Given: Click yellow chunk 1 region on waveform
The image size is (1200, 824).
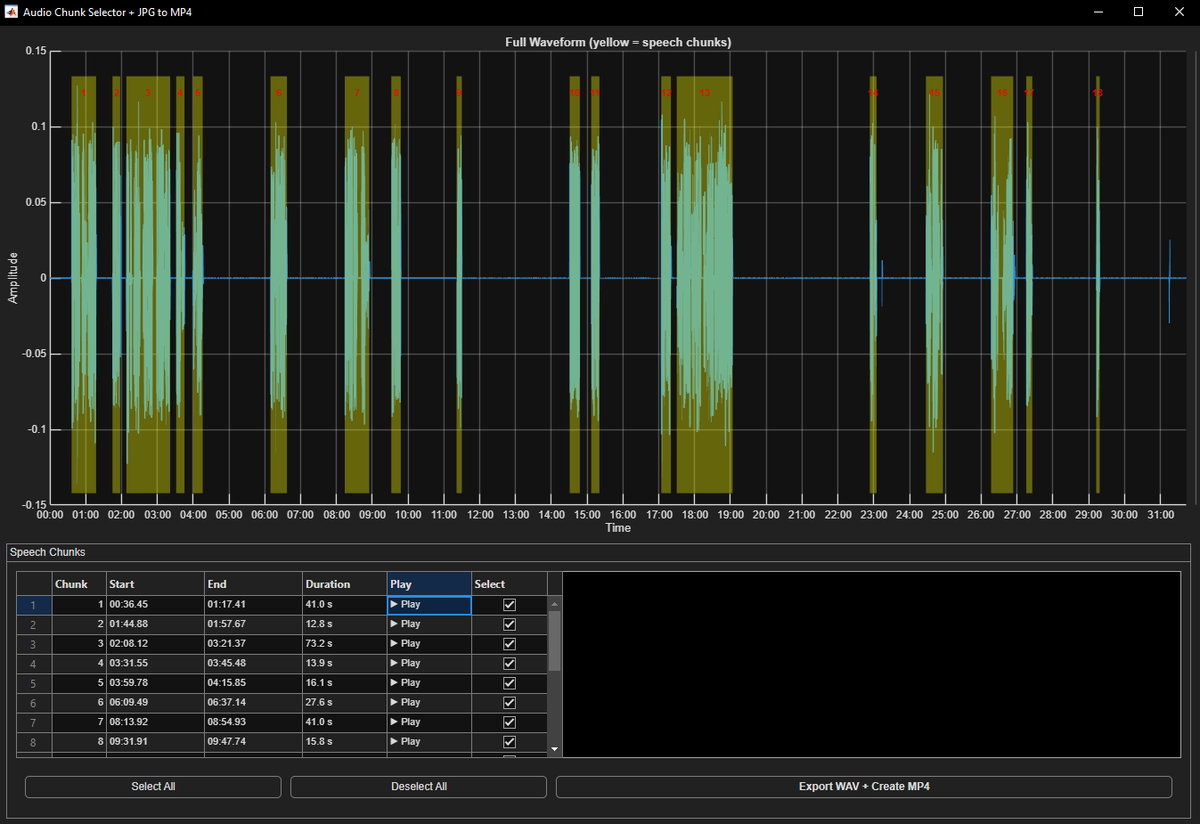Looking at the screenshot, I should 84,285.
